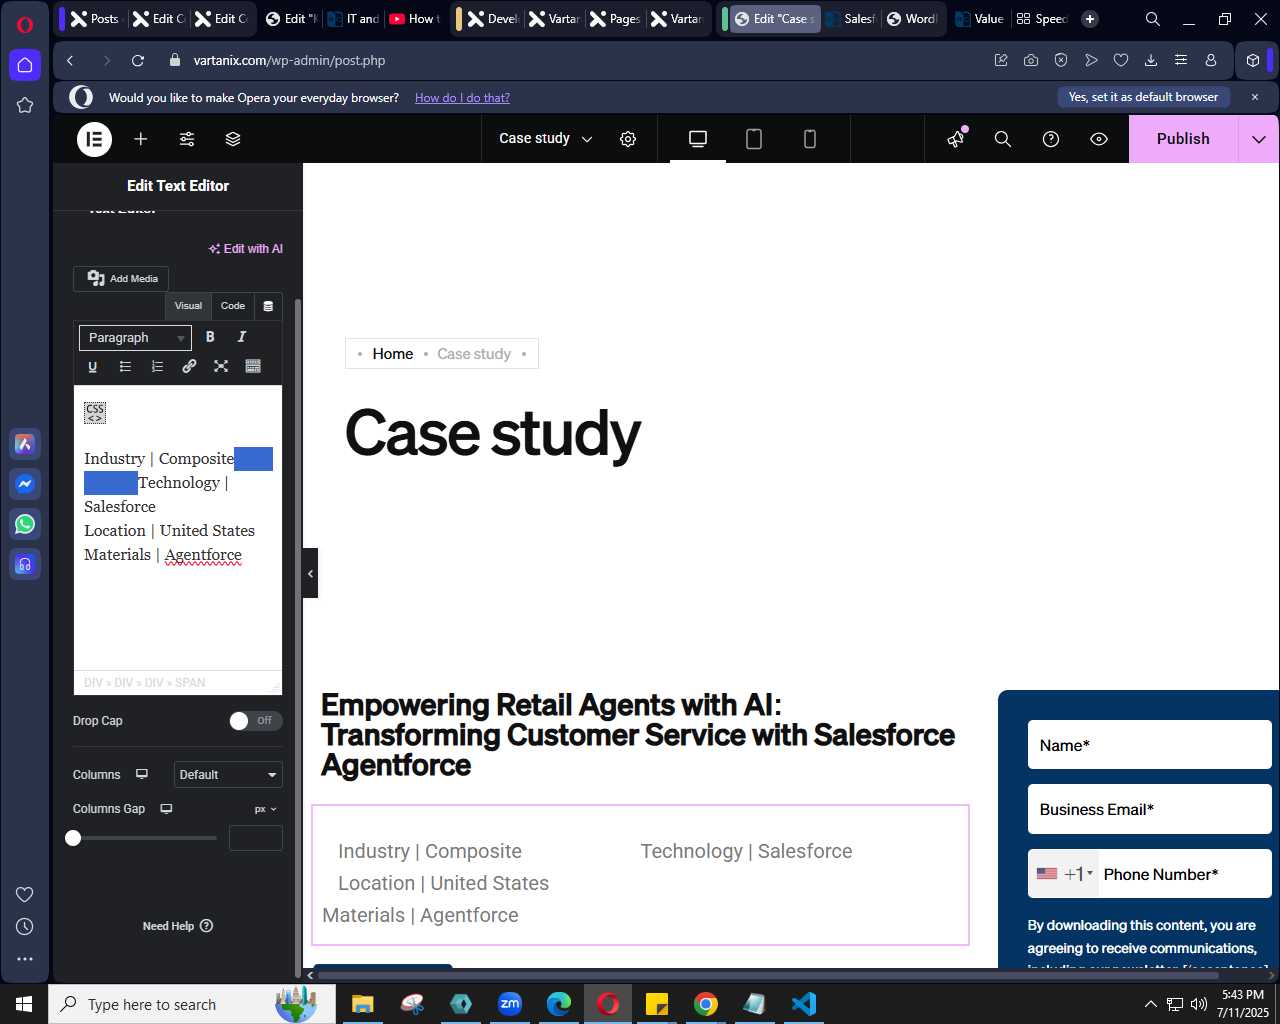Click Edit with AI link
Screen dimensions: 1280x1024
point(246,249)
